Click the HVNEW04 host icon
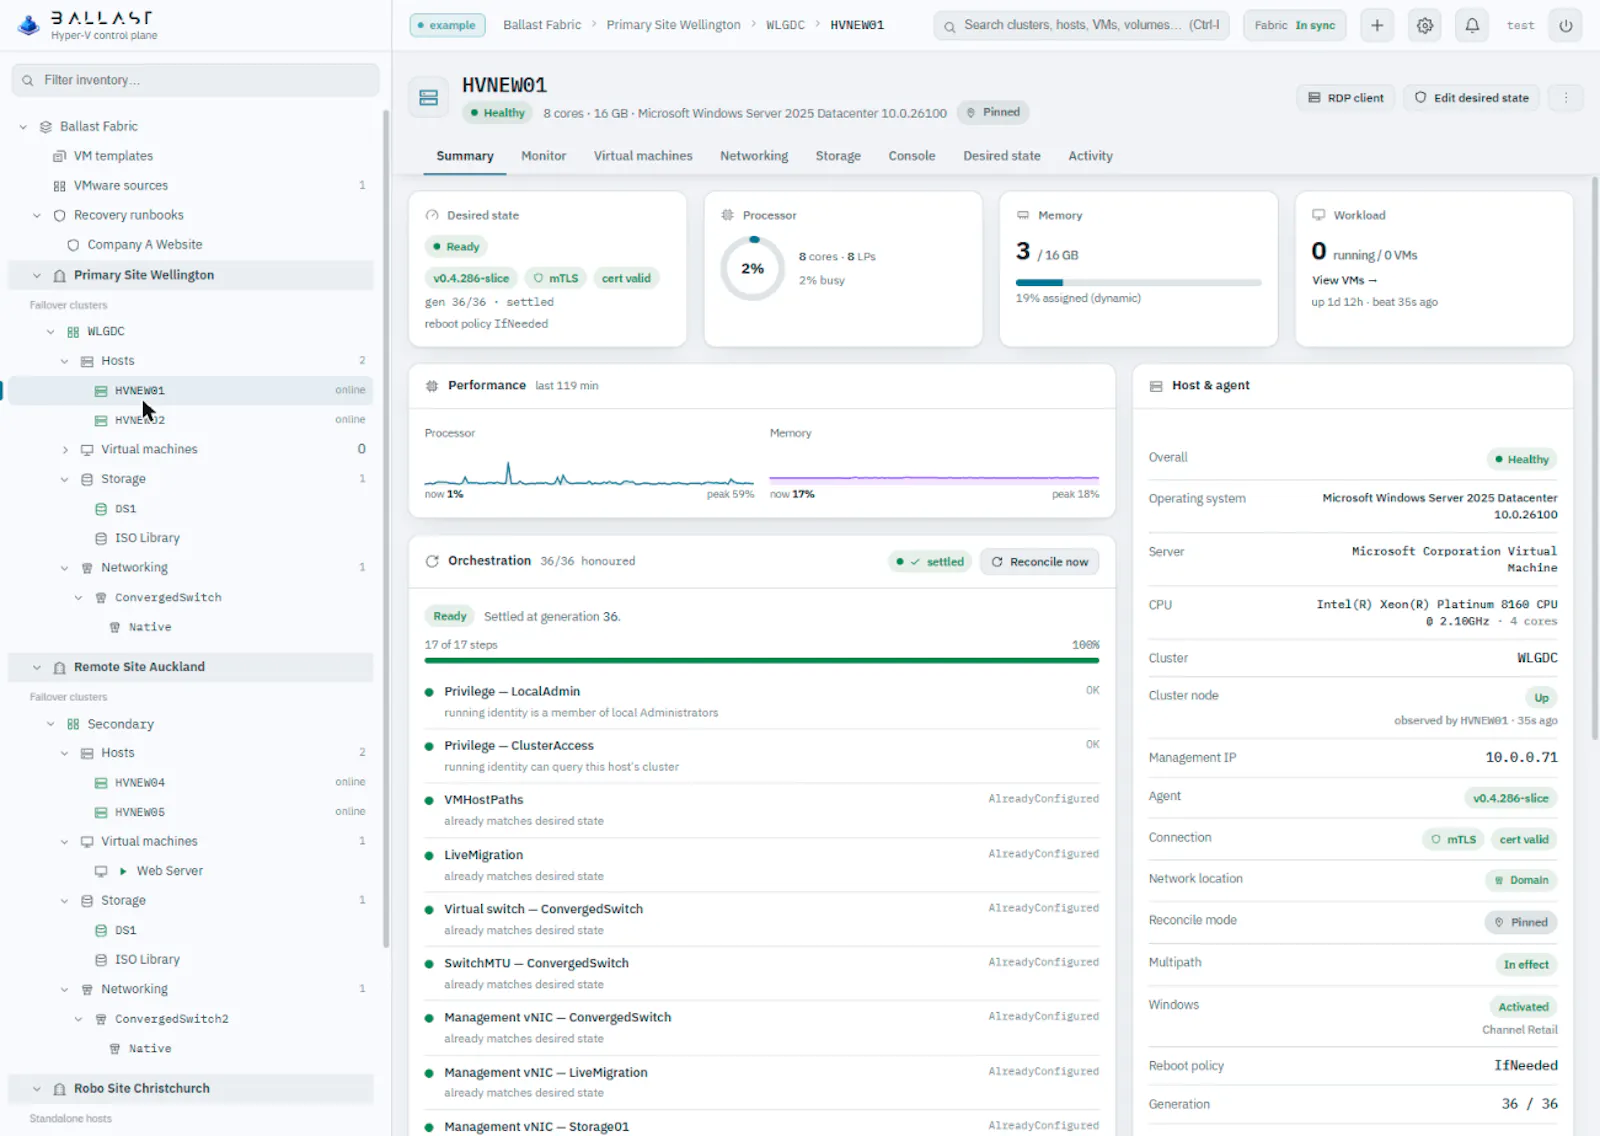This screenshot has width=1600, height=1136. pyautogui.click(x=101, y=783)
